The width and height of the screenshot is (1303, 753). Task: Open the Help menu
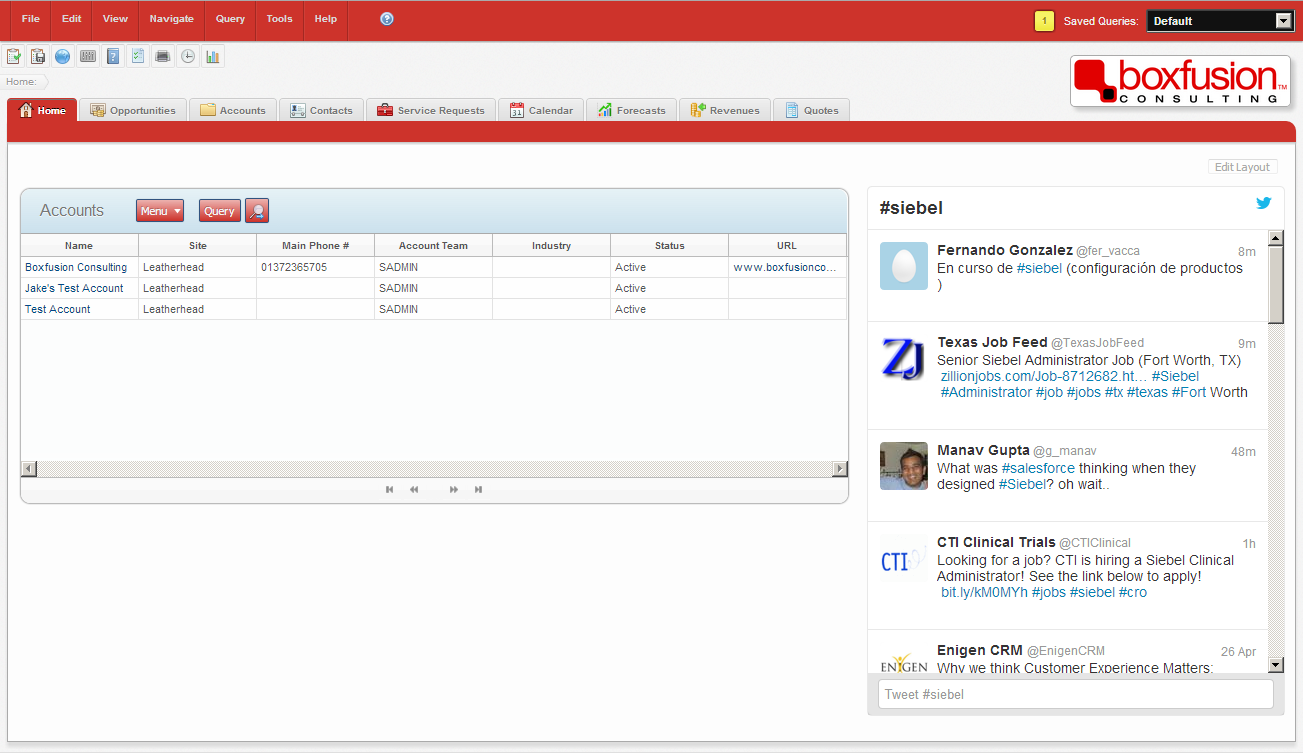326,19
